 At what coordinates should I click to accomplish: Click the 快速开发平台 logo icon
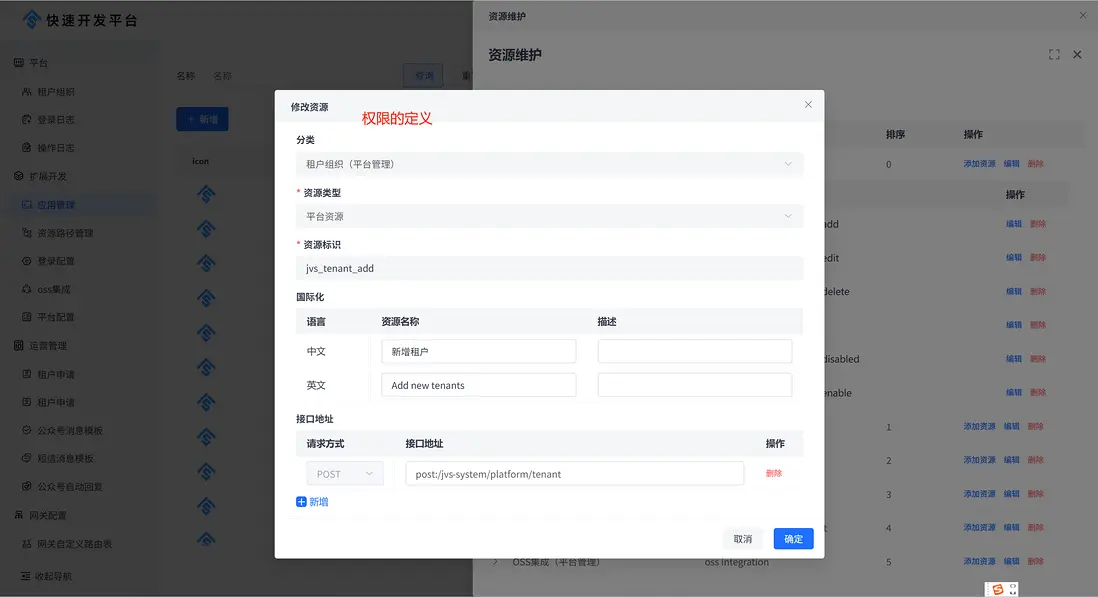click(x=30, y=18)
